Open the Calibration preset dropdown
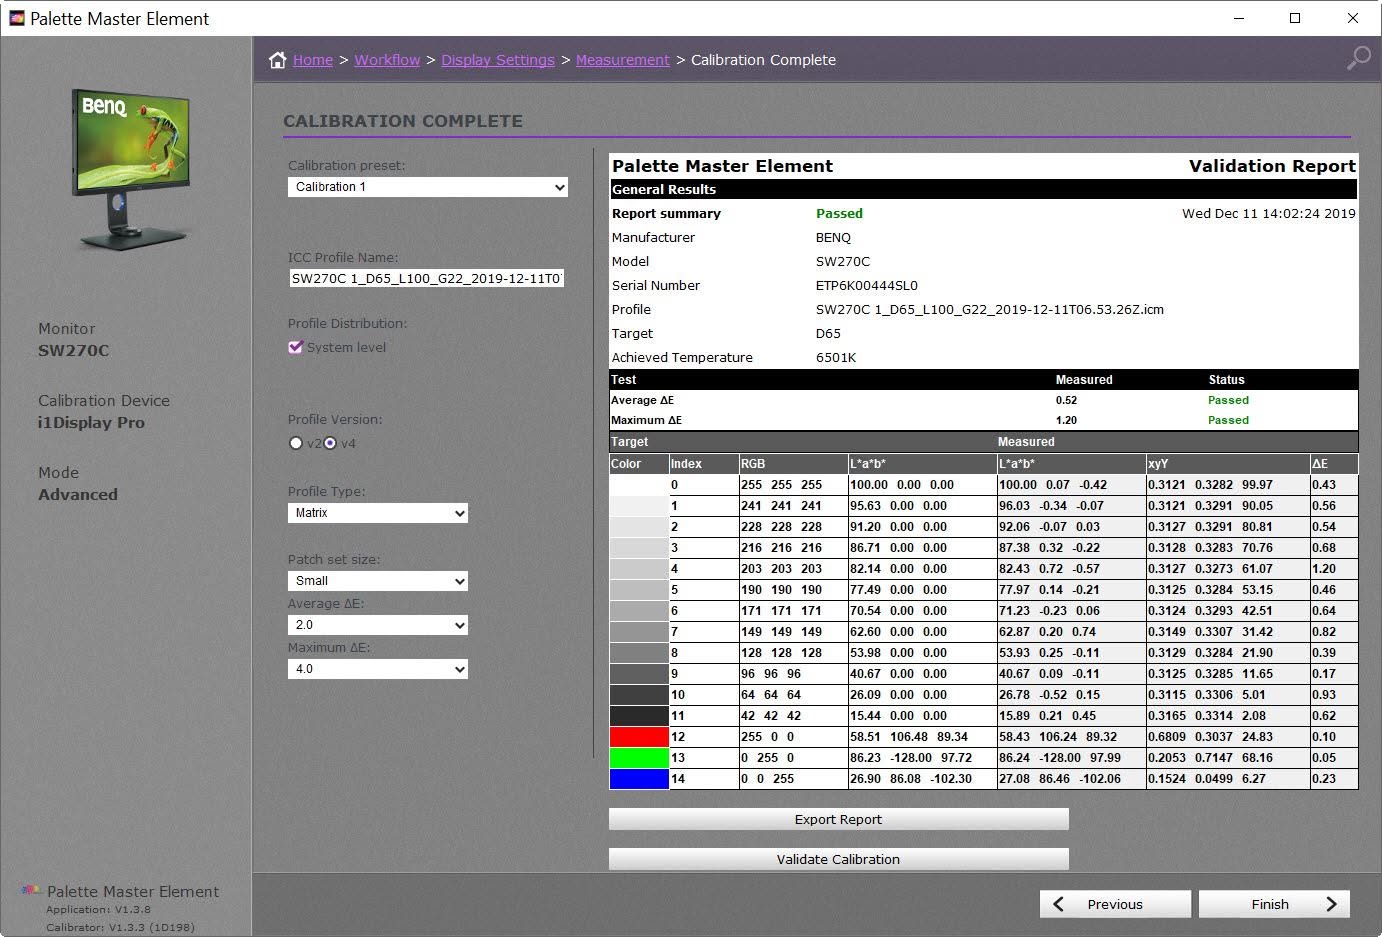The image size is (1382, 937). [428, 187]
